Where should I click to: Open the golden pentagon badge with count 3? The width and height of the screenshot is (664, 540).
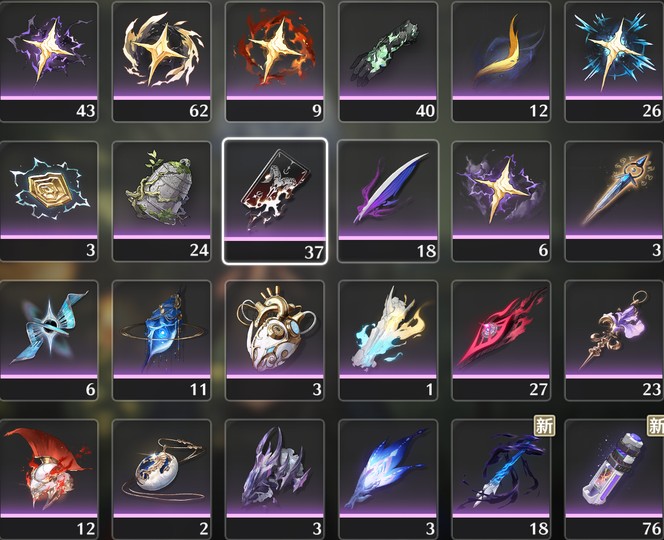coord(49,201)
